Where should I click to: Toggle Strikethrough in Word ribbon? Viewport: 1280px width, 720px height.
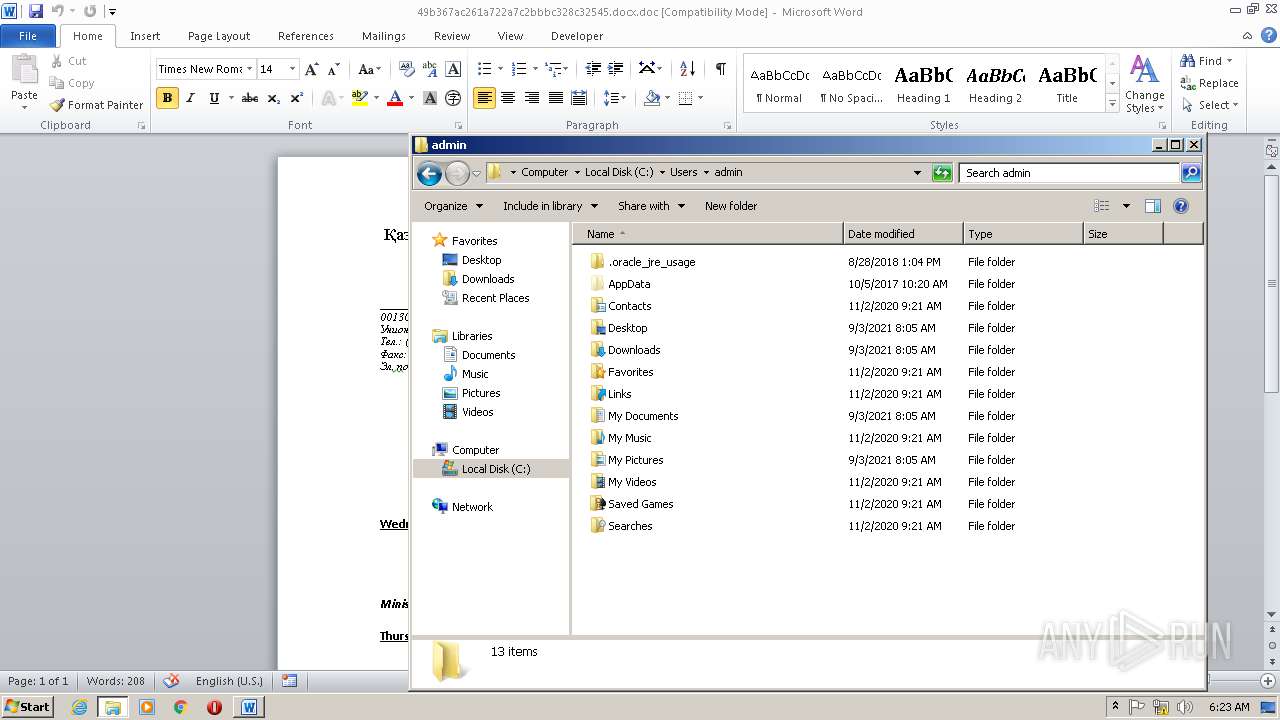[x=250, y=98]
